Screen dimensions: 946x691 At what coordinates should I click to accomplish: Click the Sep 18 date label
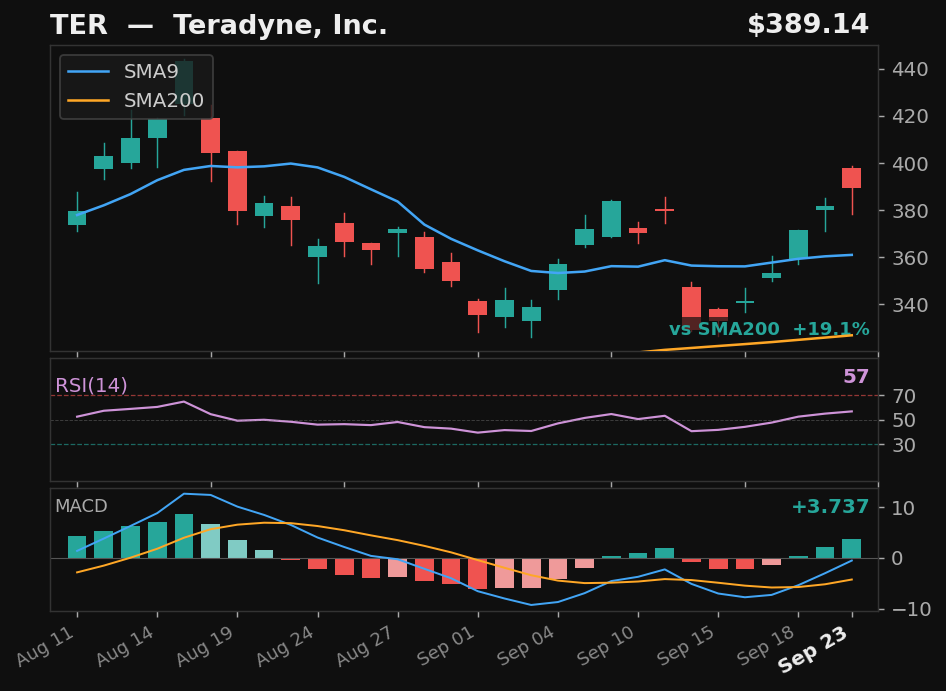(x=768, y=645)
